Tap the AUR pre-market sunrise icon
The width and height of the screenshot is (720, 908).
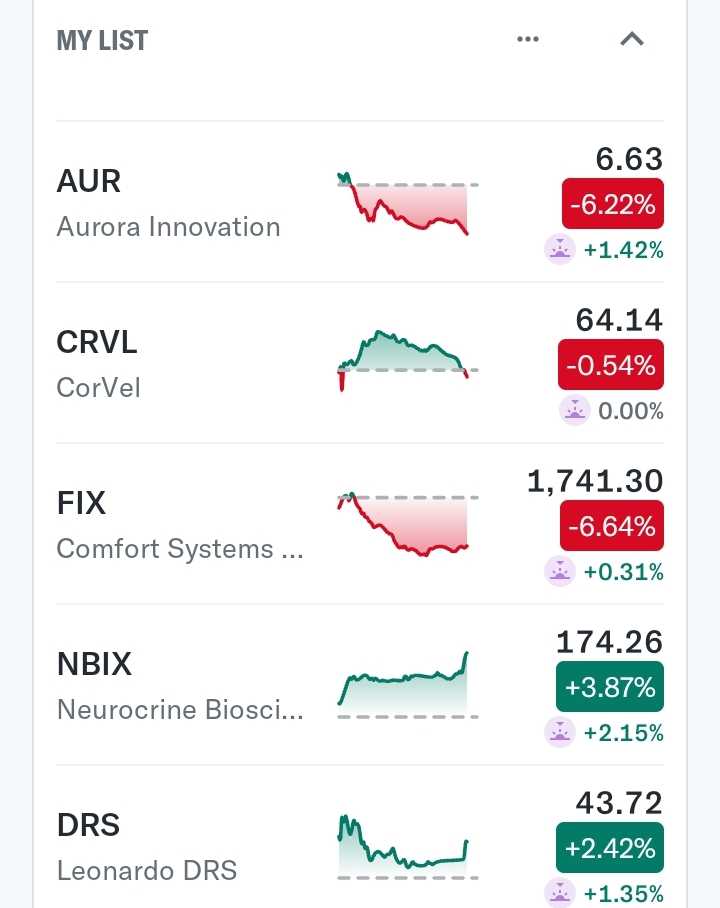coord(560,250)
